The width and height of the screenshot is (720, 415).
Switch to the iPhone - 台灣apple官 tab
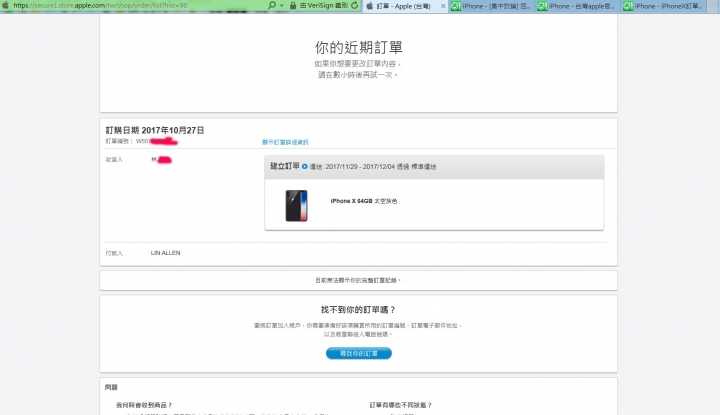[x=578, y=6]
